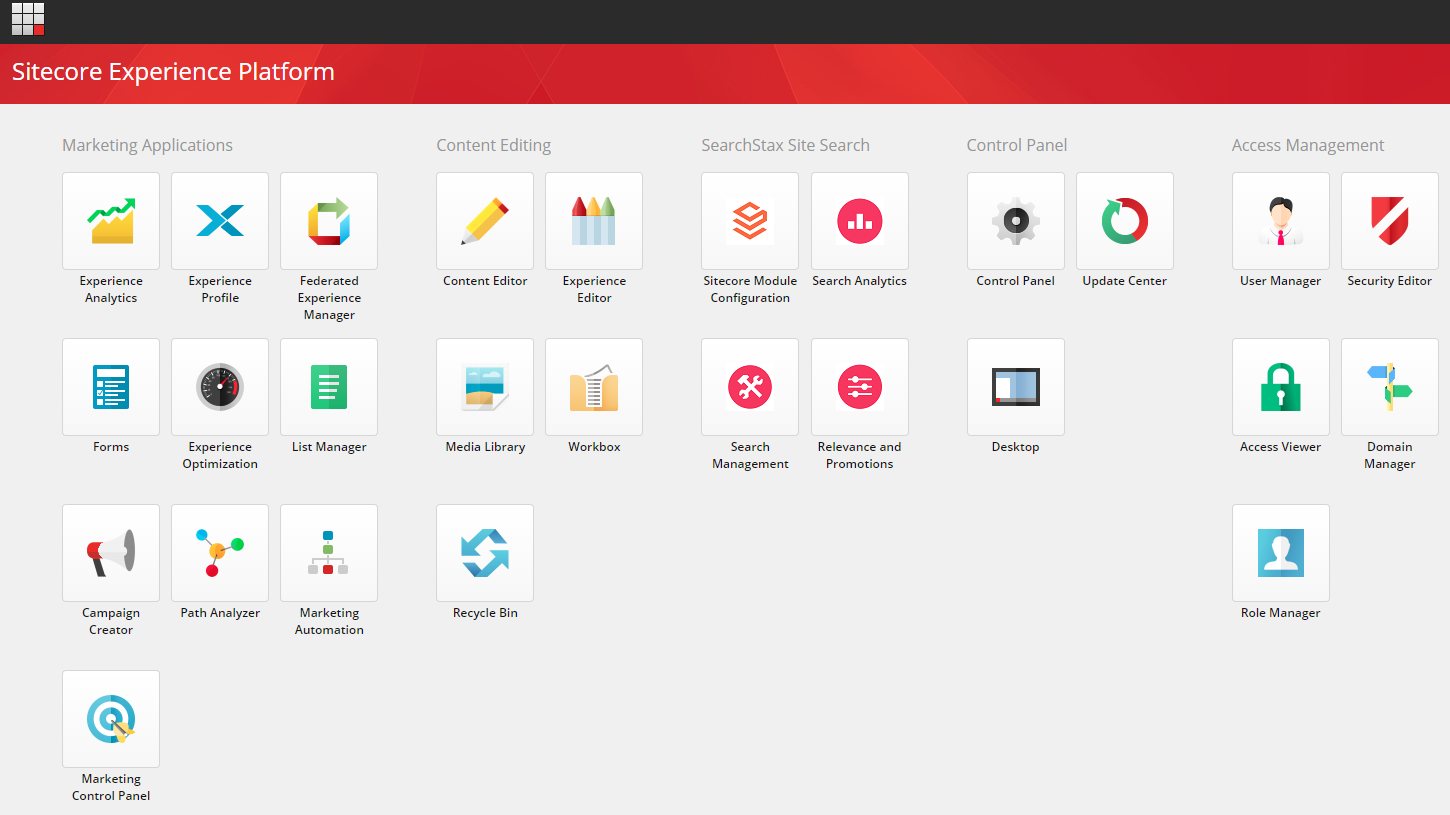Open the Experience Editor crayons icon

(x=593, y=220)
